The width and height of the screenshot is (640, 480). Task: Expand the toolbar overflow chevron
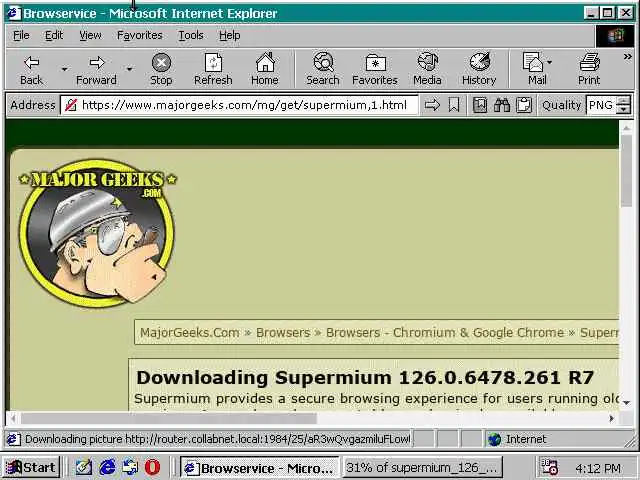[627, 57]
